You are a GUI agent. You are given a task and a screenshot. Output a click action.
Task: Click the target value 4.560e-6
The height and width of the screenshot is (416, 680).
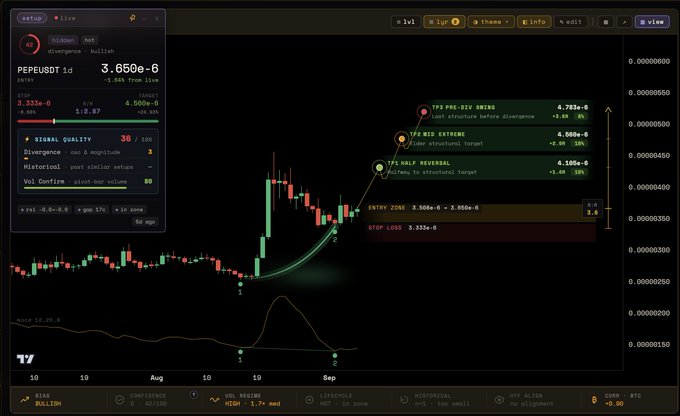coord(142,103)
